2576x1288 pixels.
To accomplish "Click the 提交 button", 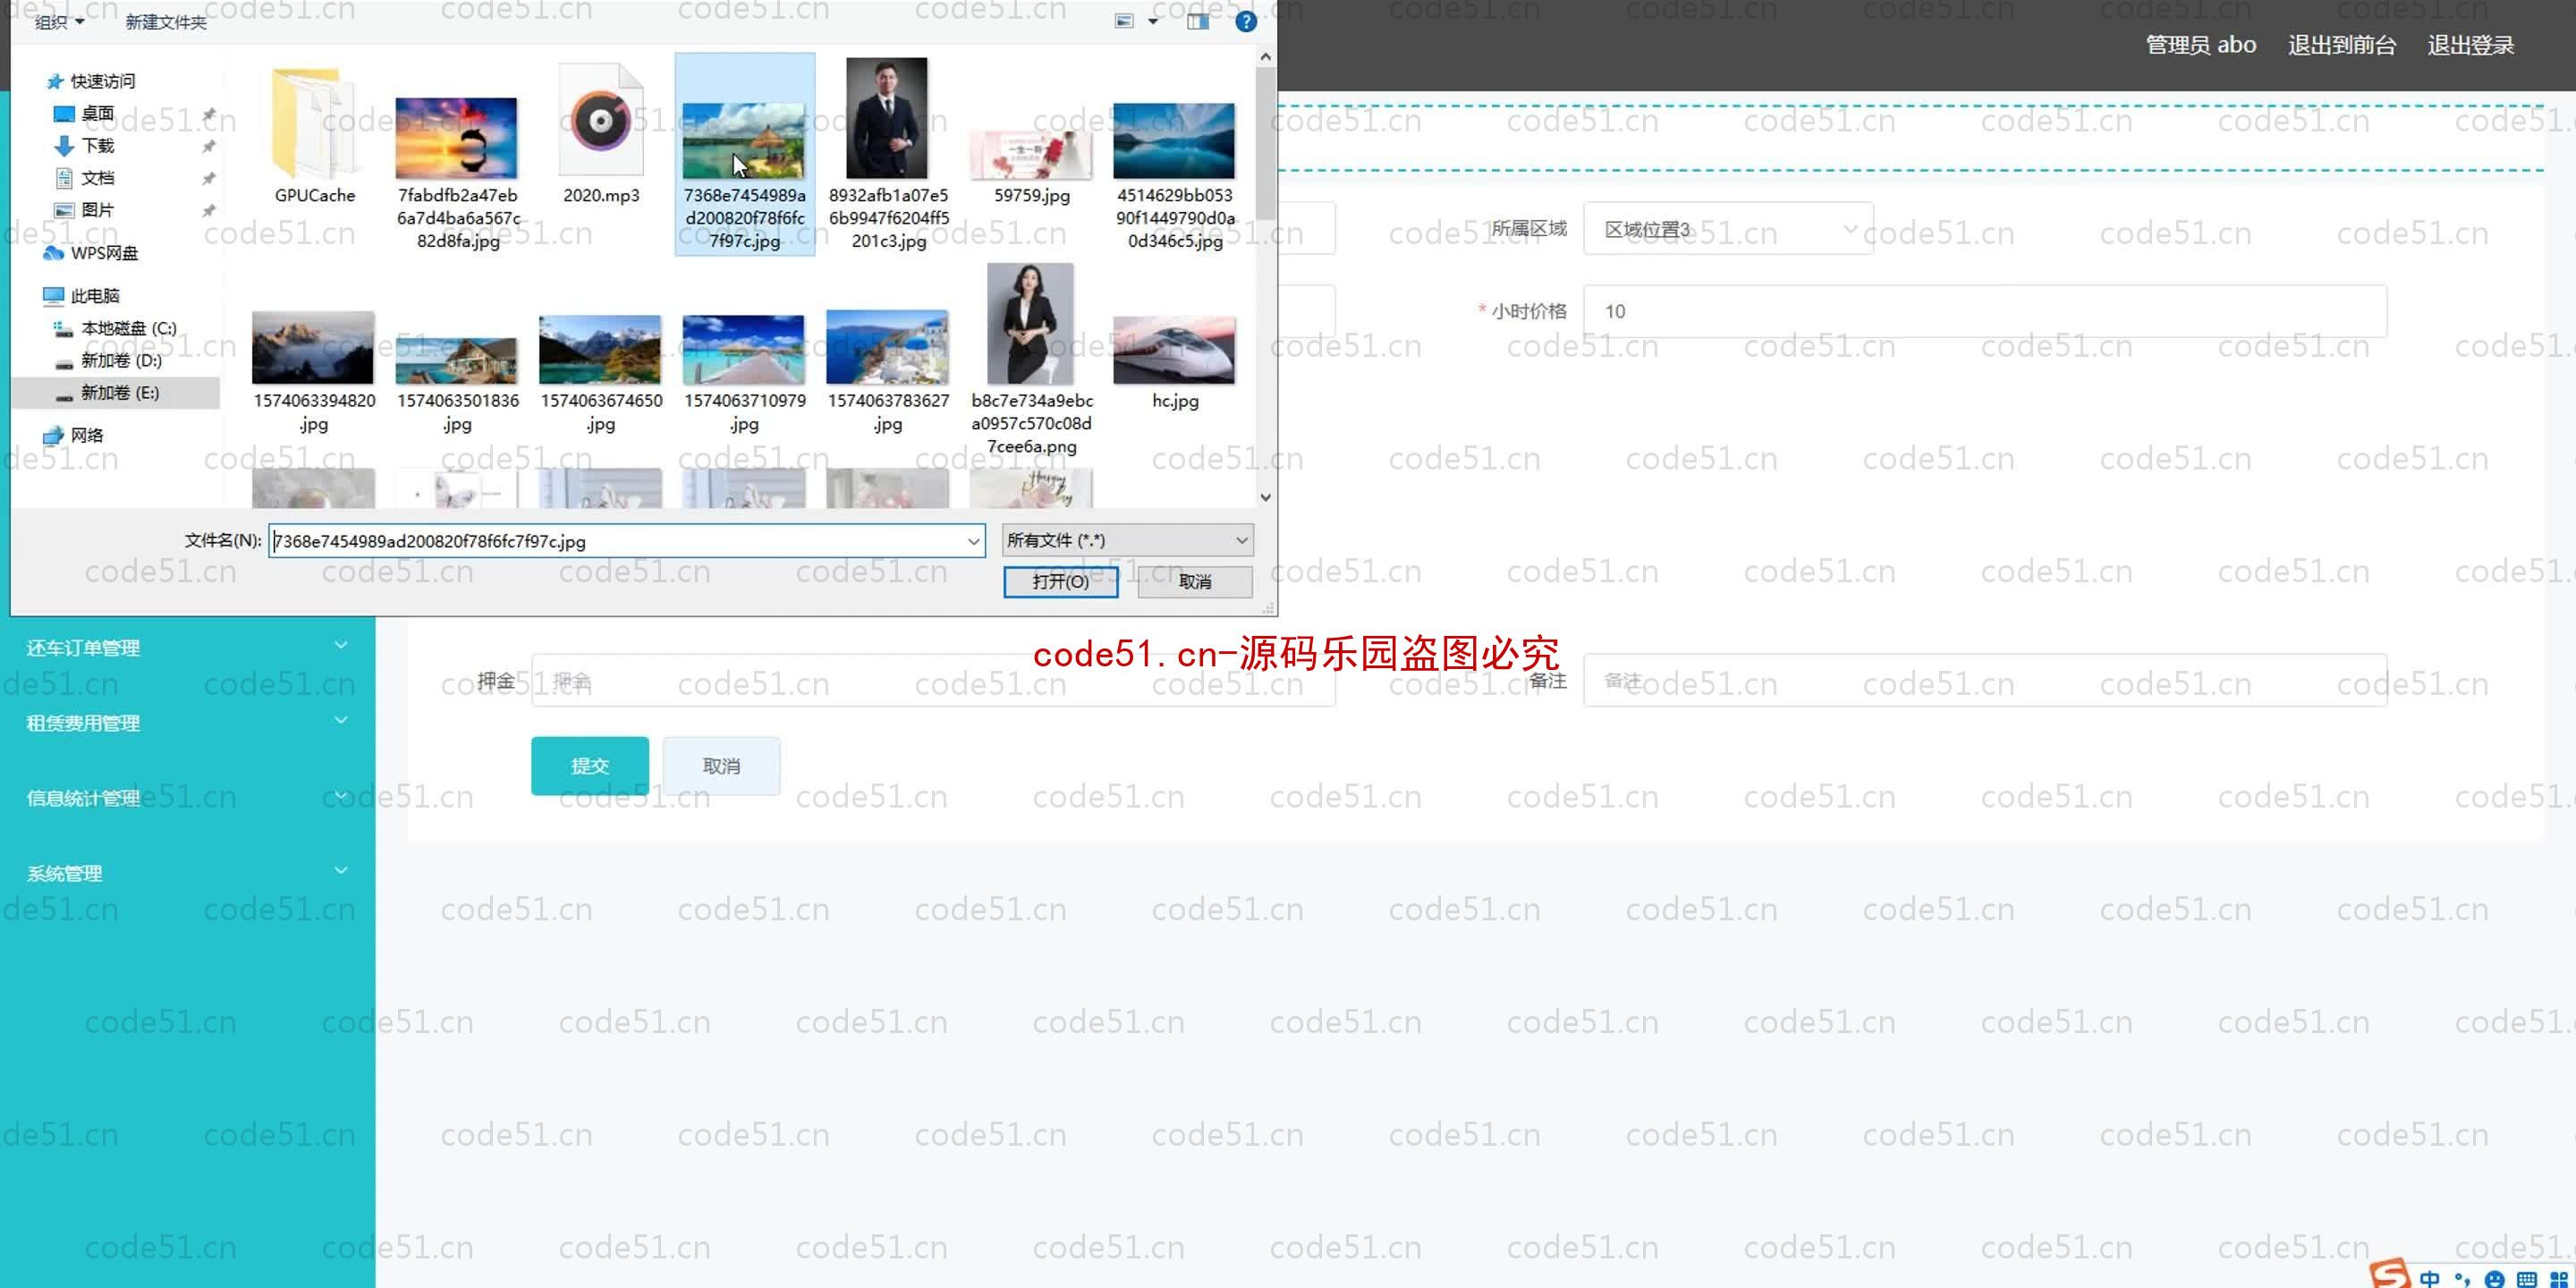I will [589, 766].
